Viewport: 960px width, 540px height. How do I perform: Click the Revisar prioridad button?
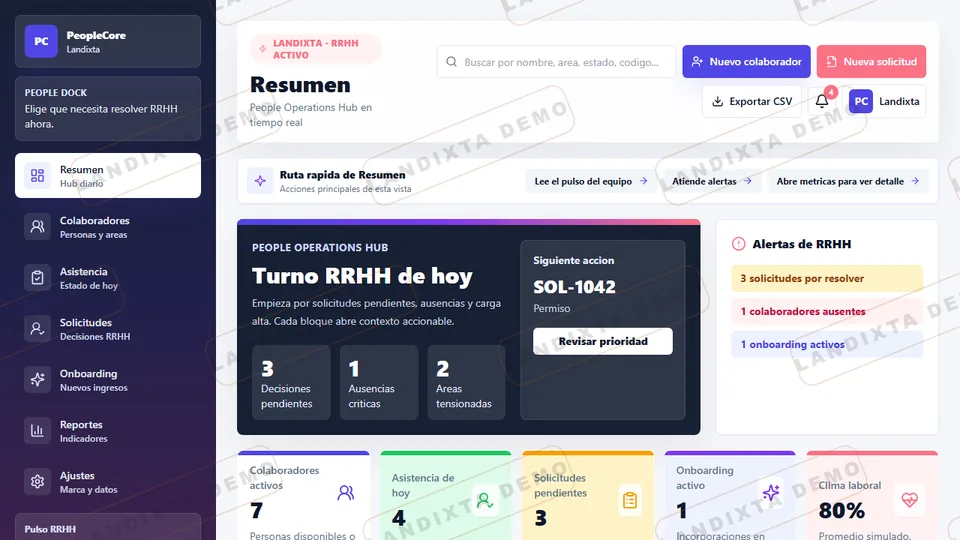[x=602, y=341]
